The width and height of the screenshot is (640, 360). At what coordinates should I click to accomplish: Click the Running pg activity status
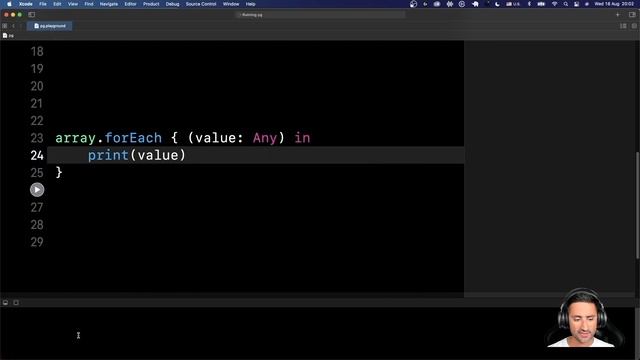(x=252, y=15)
